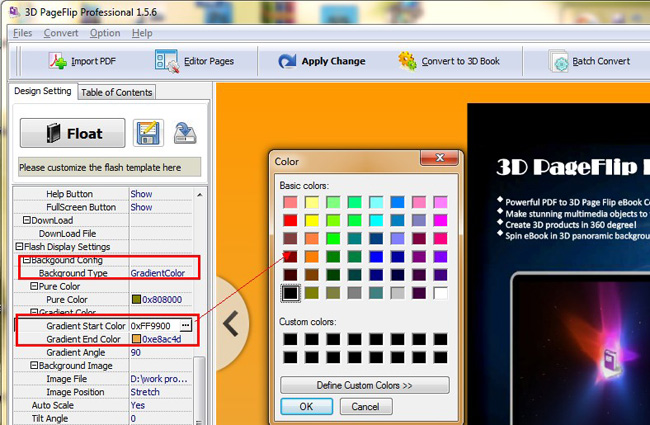Click the Float template book icon

pos(53,133)
